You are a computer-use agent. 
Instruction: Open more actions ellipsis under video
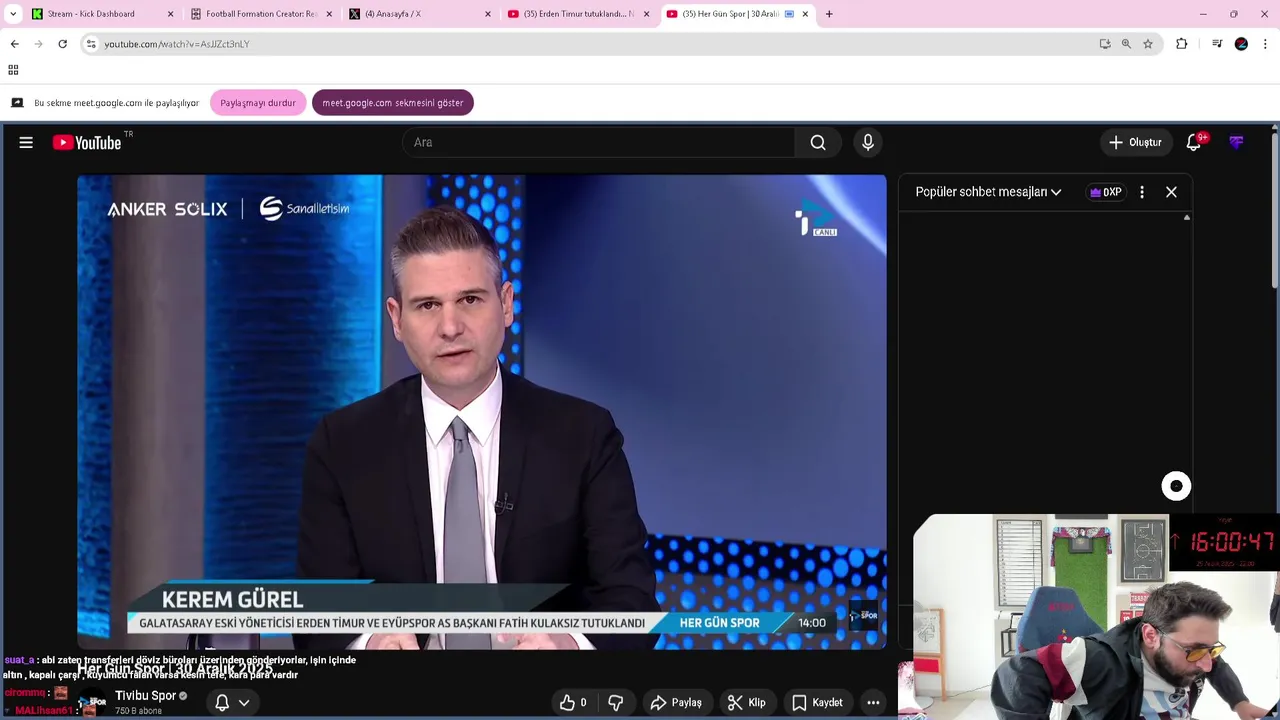[x=873, y=703]
